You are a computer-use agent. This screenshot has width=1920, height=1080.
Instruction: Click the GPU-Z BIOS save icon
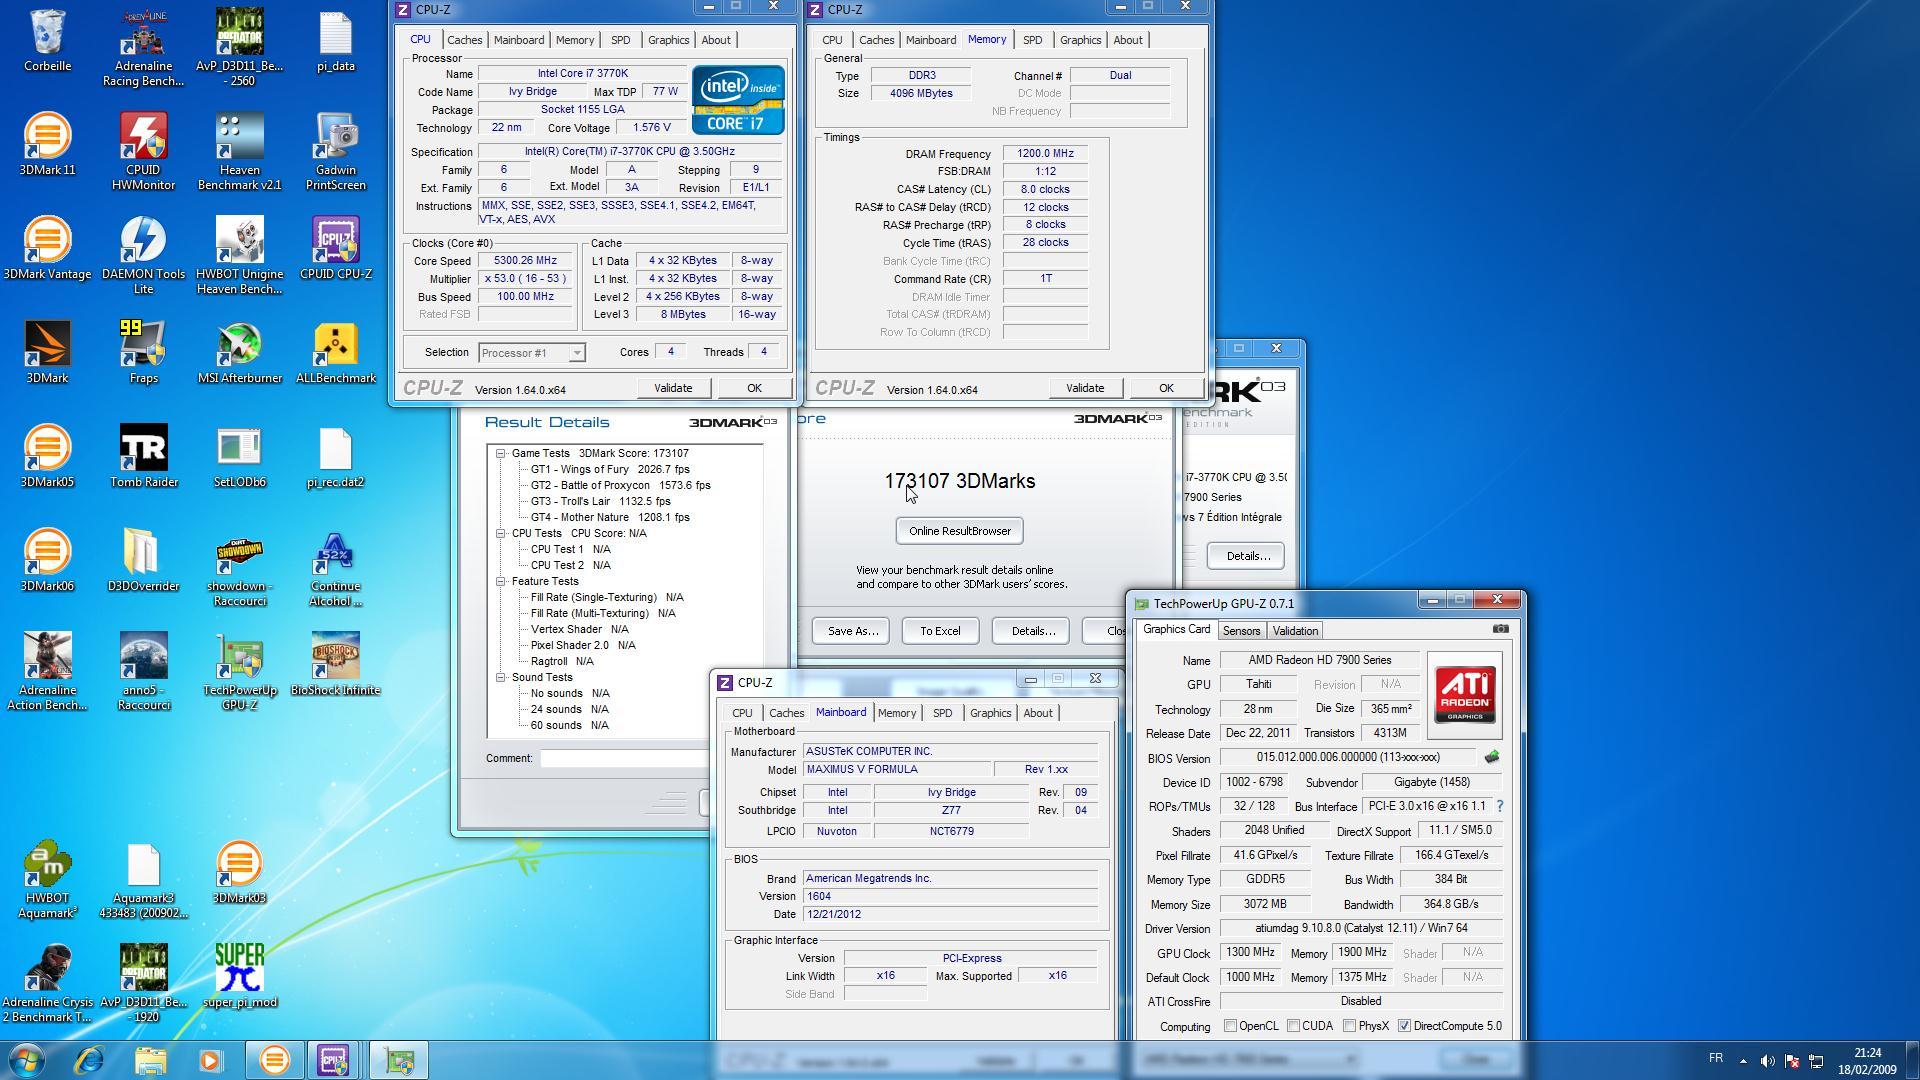pos(1492,757)
